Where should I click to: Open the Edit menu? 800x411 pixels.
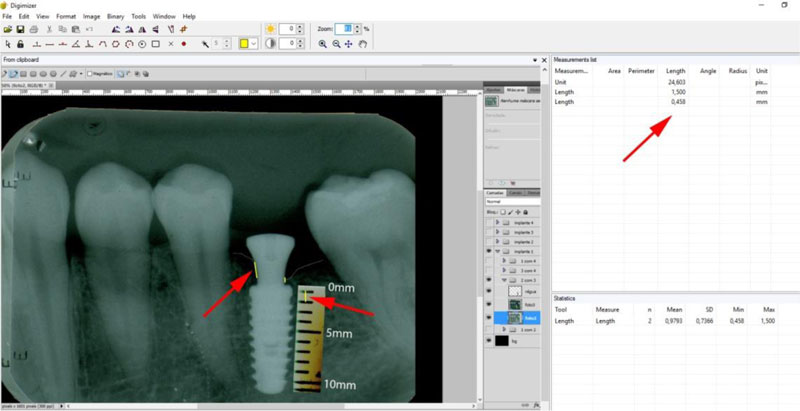(24, 16)
